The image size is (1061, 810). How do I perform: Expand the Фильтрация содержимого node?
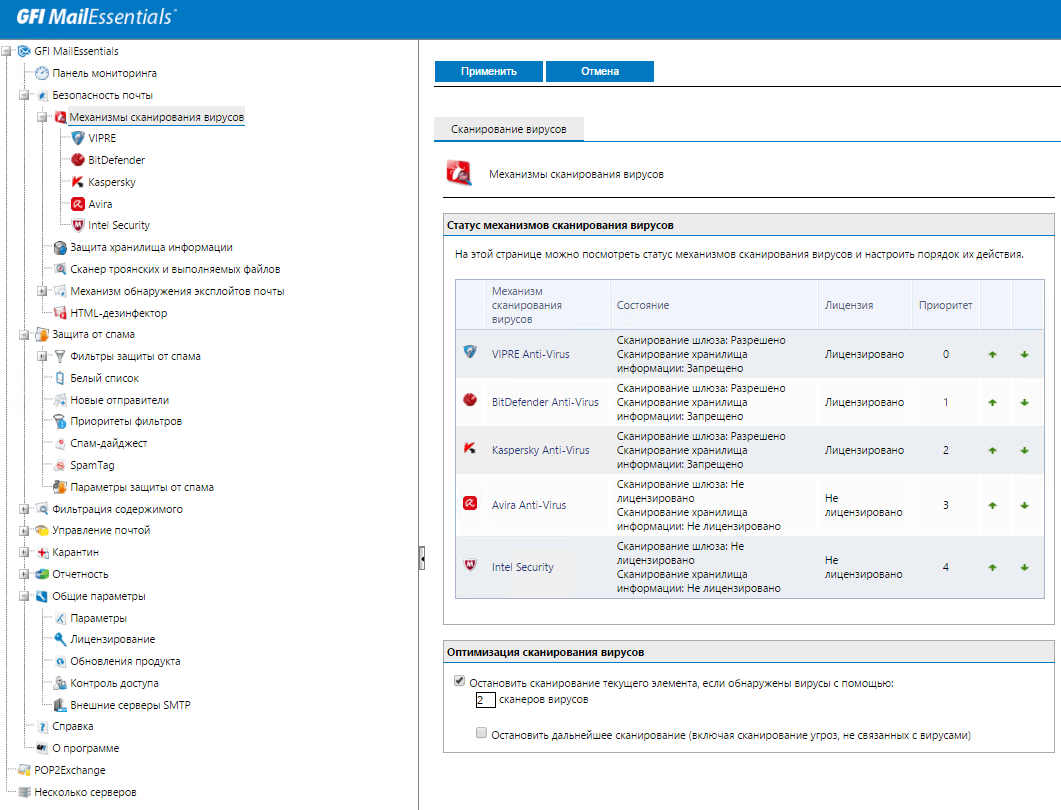24,509
